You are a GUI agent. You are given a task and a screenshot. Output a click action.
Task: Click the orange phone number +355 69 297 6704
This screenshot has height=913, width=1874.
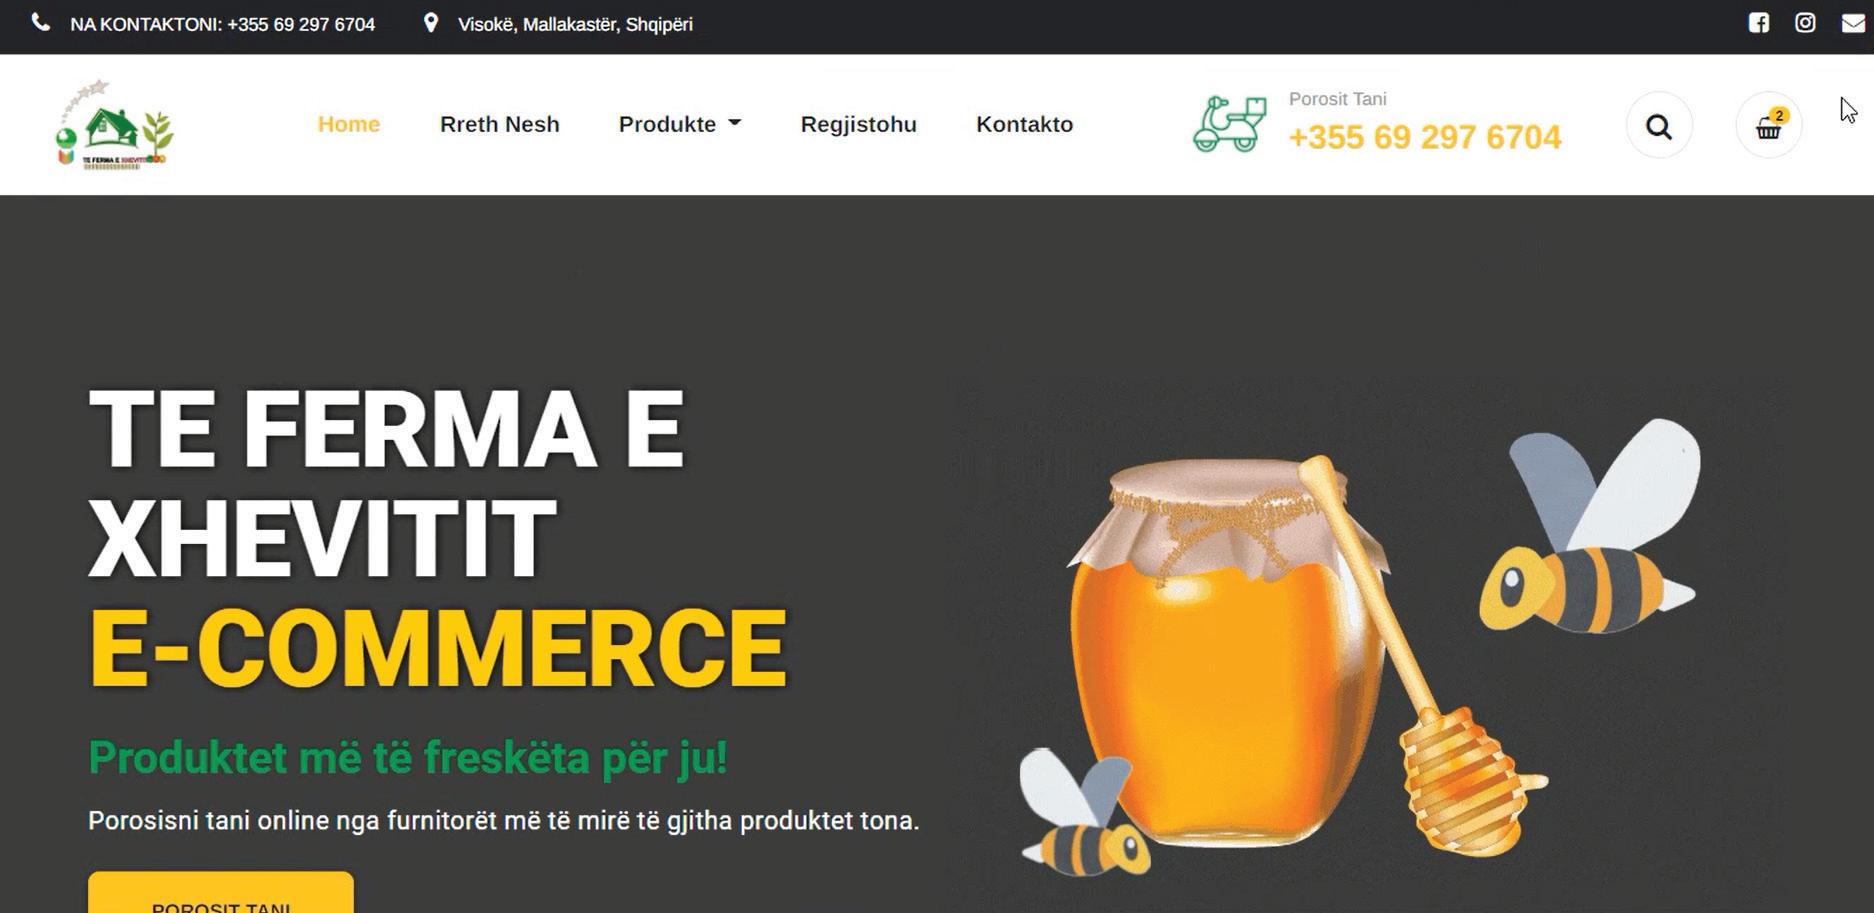1425,137
